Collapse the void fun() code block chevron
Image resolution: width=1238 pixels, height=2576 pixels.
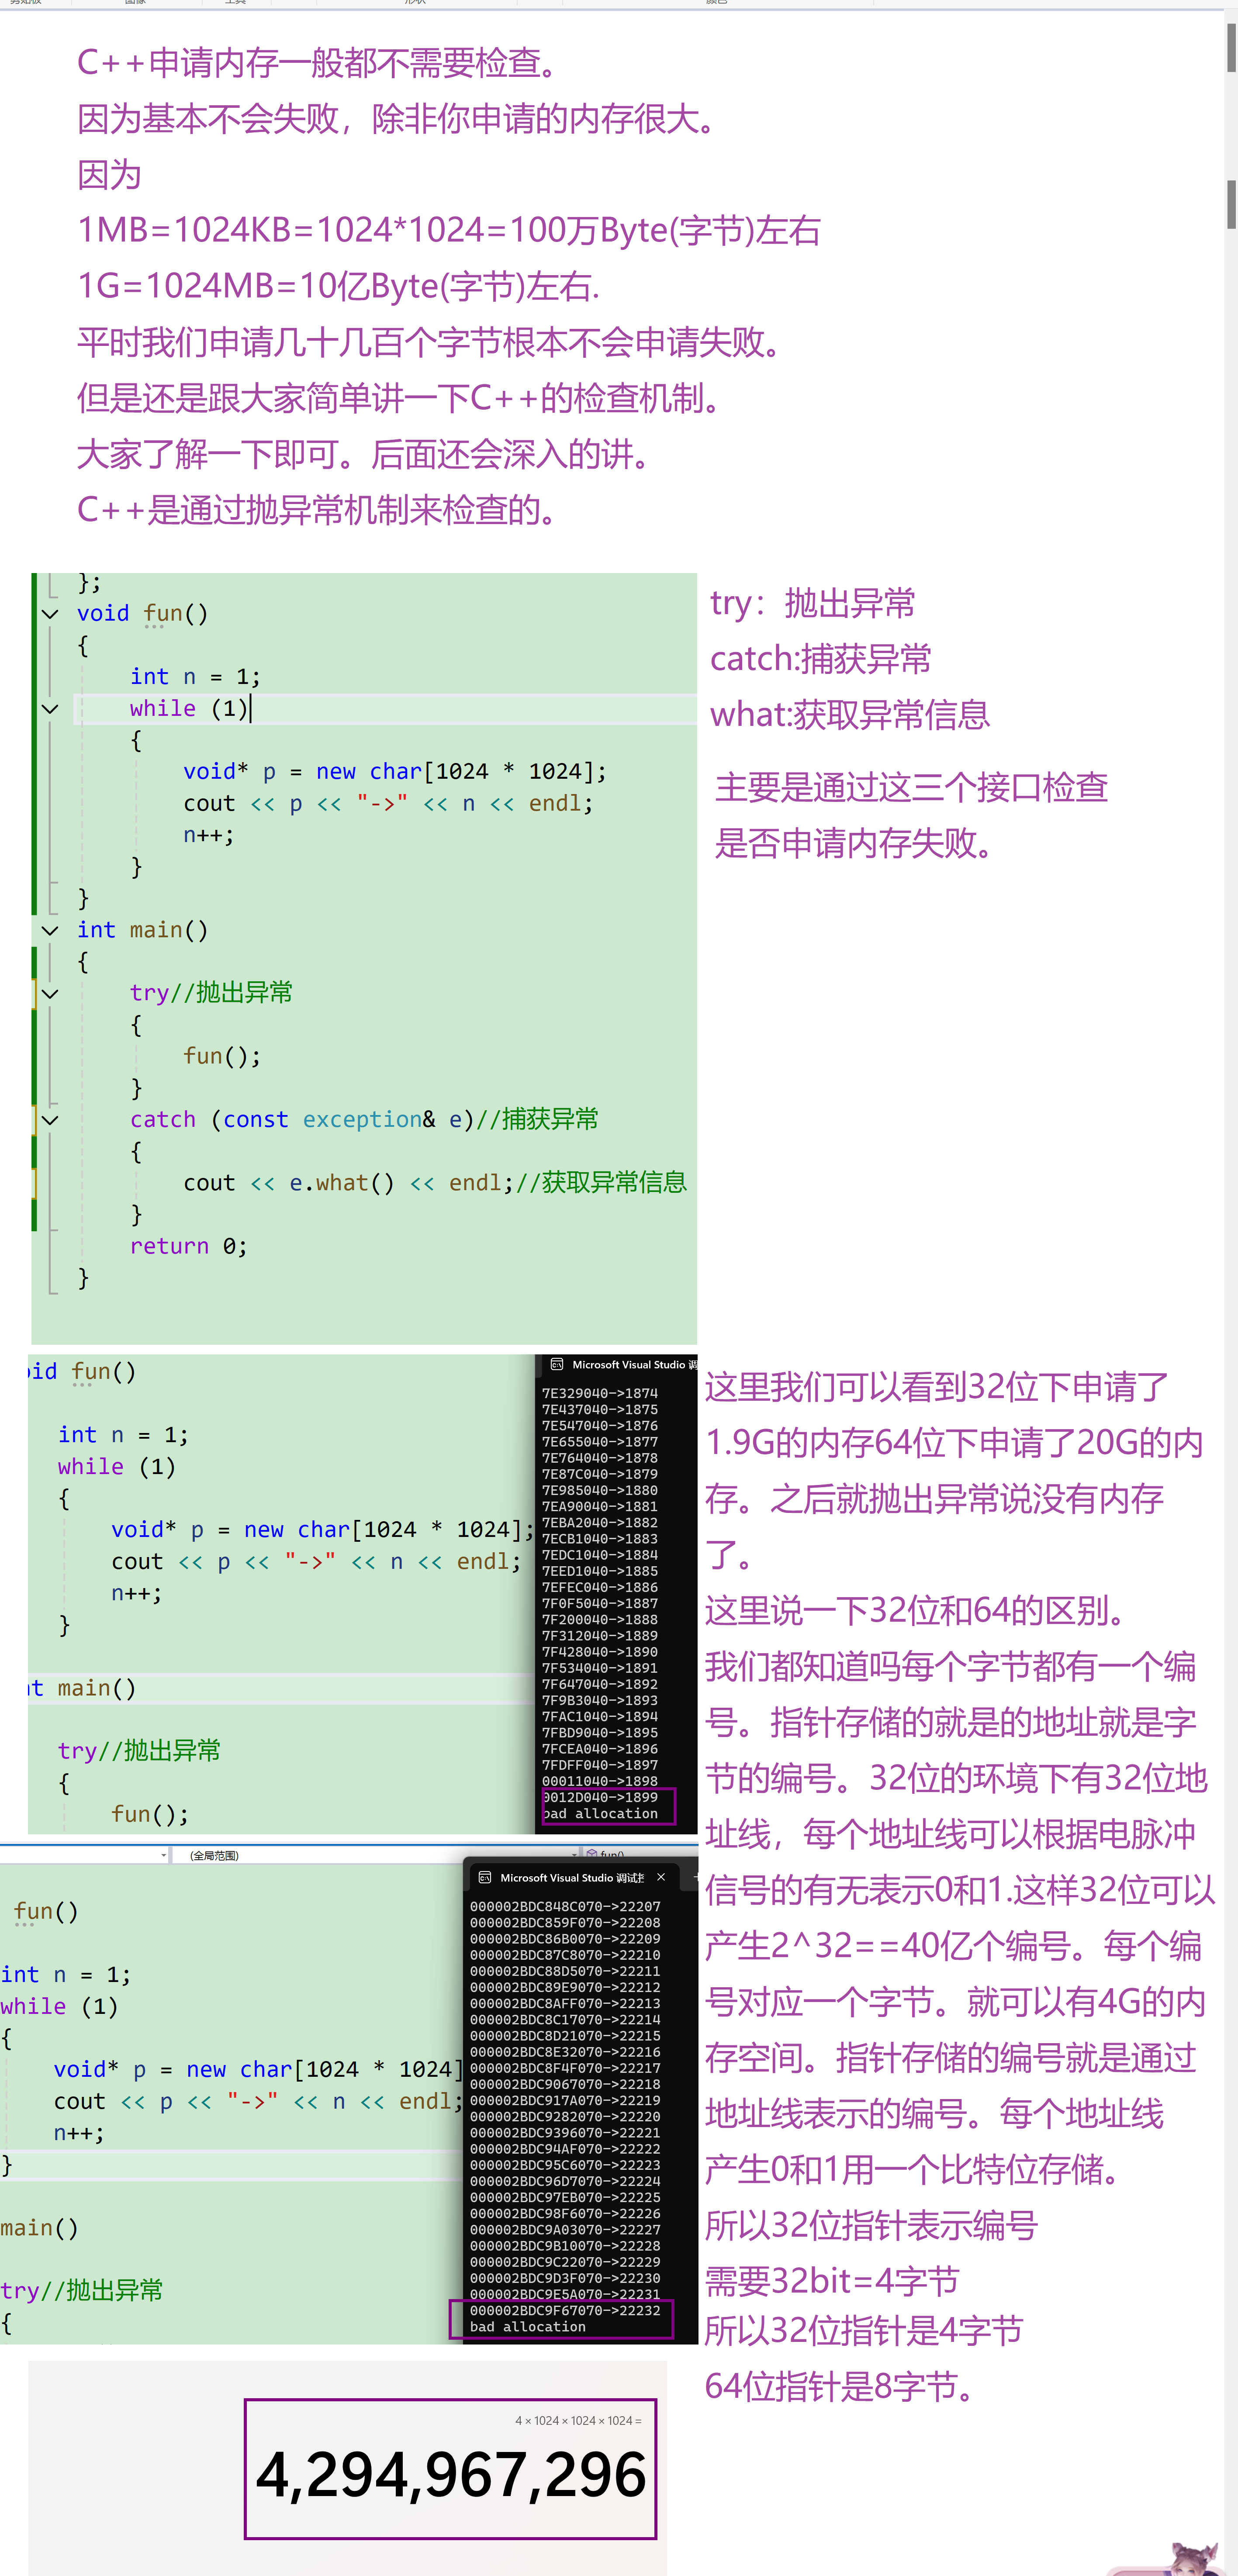pyautogui.click(x=50, y=613)
